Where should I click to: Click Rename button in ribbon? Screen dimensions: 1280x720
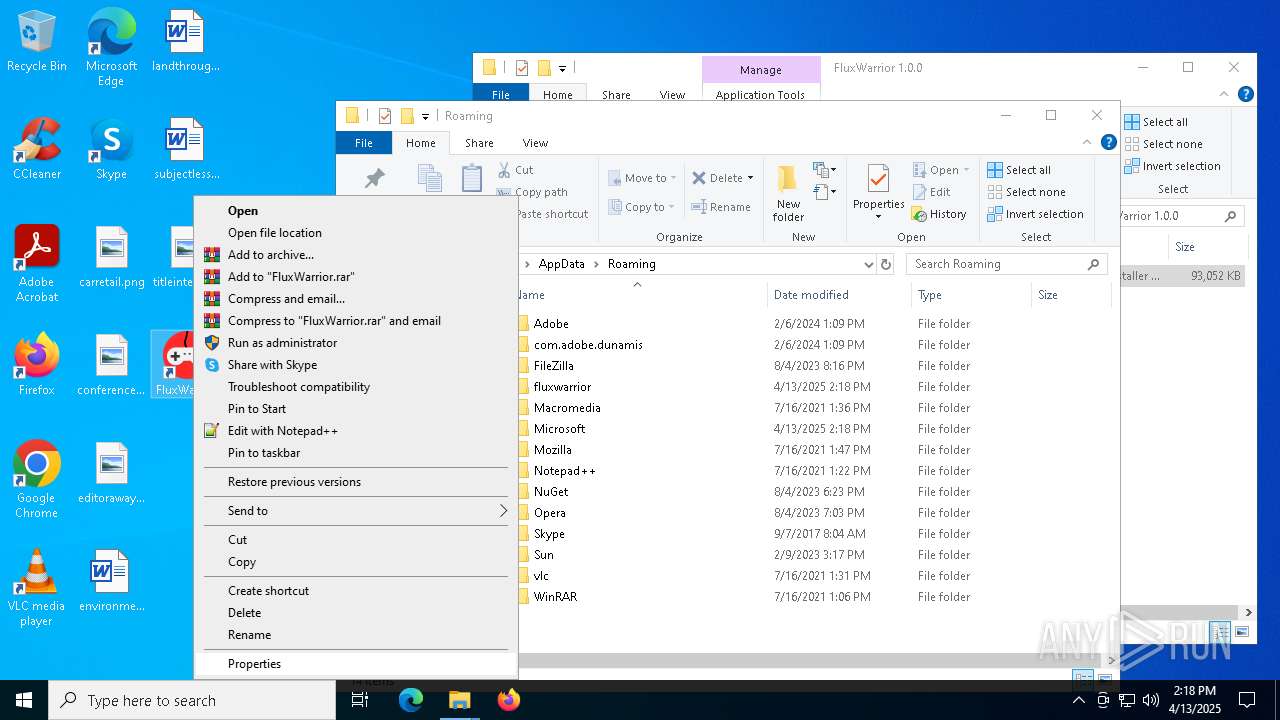click(x=721, y=207)
